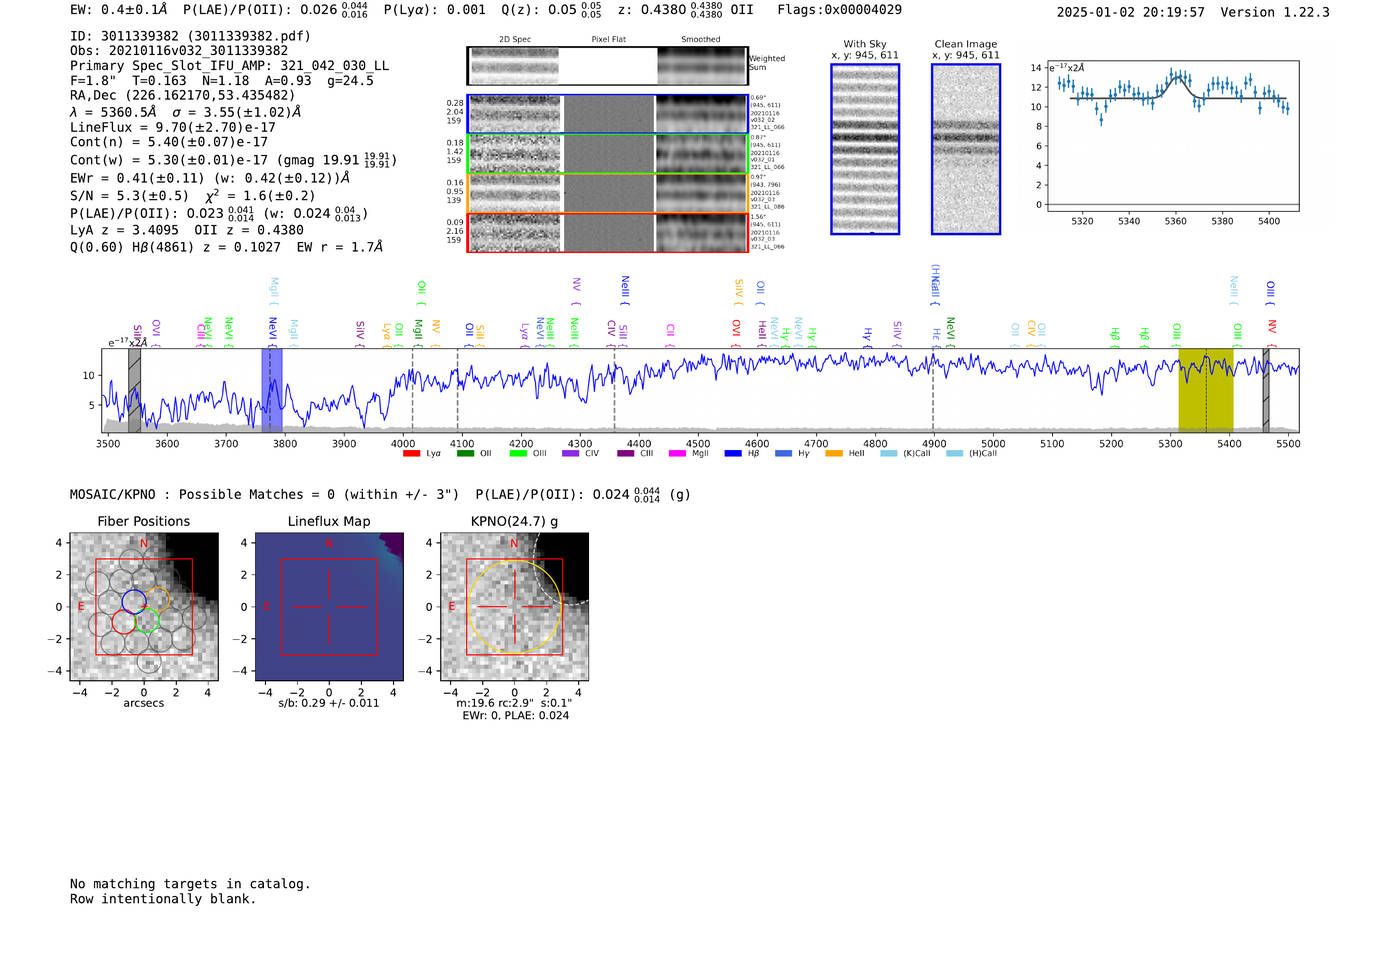The height and width of the screenshot is (953, 1400).
Task: Click the blue-bordered 2D fiber spectrum row
Action: pos(607,114)
